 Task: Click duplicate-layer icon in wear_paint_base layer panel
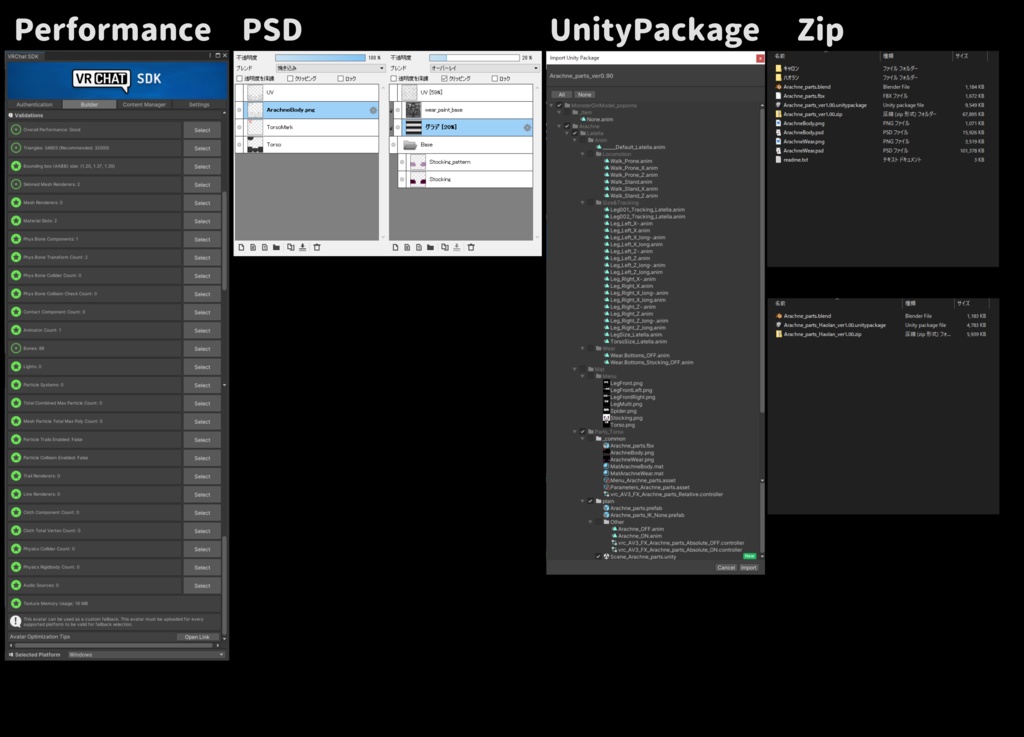(x=445, y=247)
